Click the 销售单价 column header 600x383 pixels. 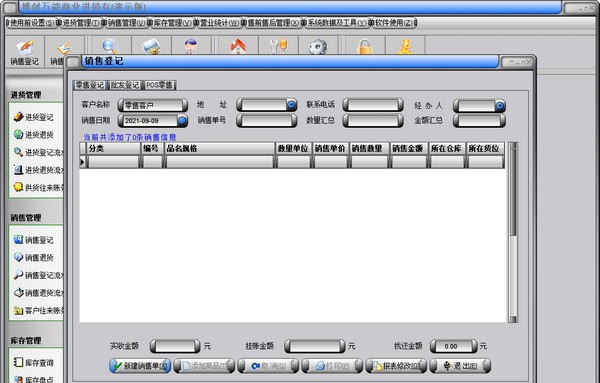(x=330, y=148)
